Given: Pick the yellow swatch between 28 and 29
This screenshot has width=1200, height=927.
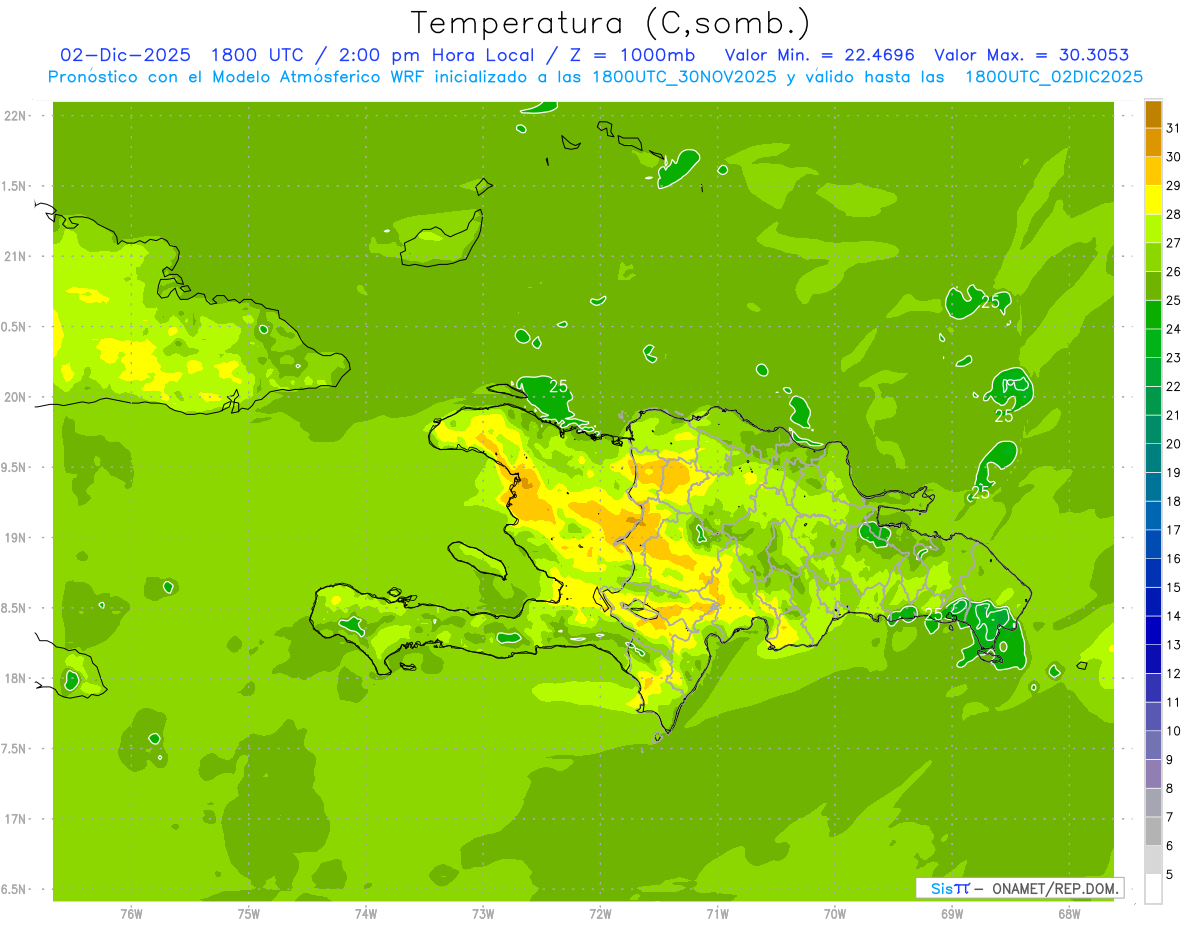Looking at the screenshot, I should pos(1153,200).
